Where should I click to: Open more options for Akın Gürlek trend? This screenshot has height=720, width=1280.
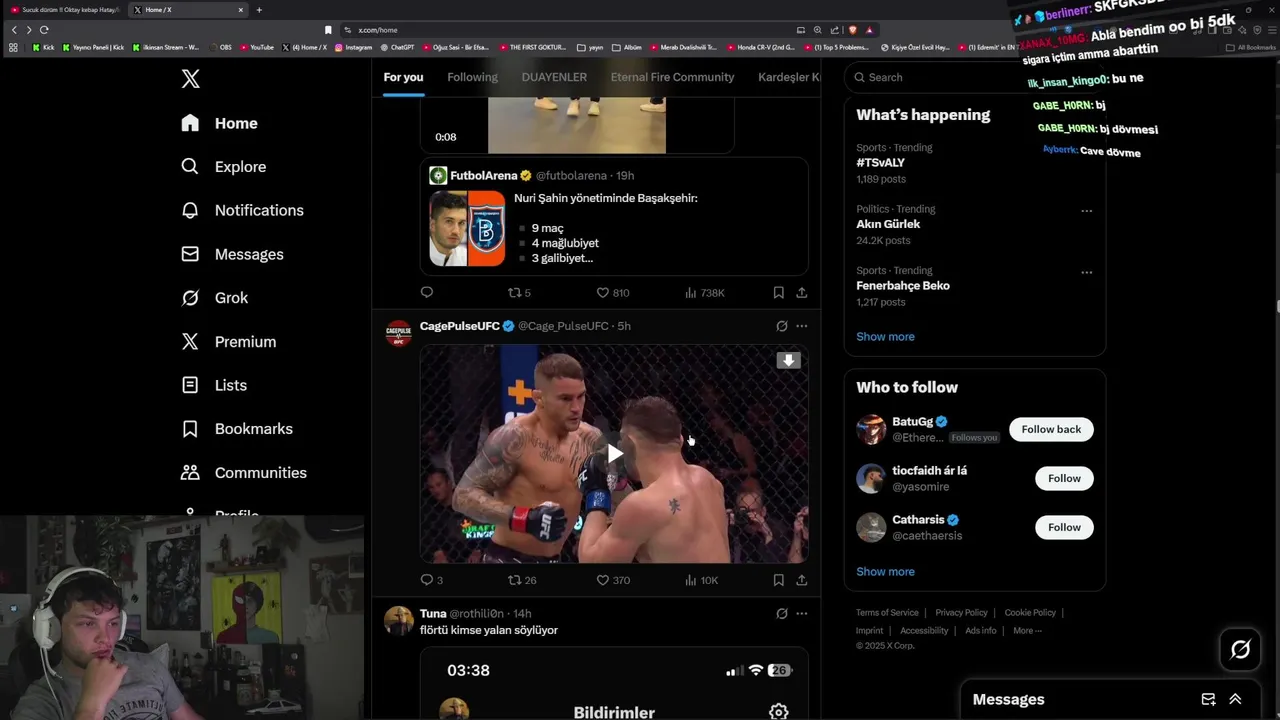pos(1086,211)
